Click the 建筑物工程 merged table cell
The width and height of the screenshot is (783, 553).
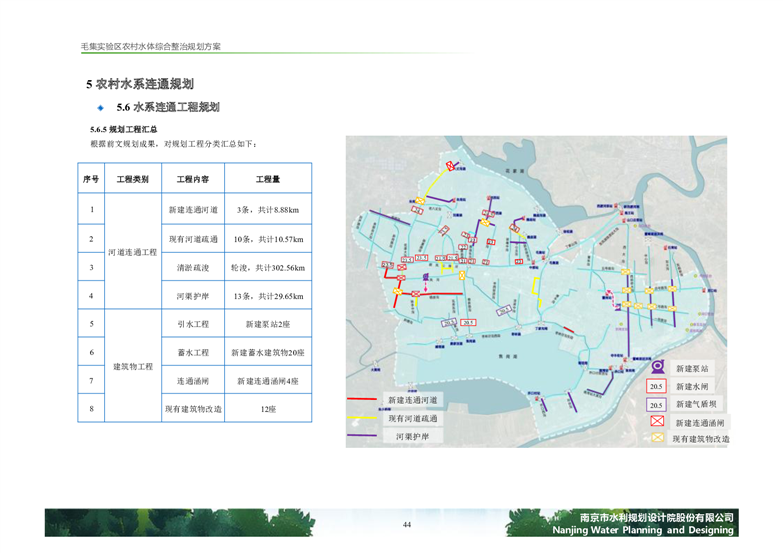132,367
